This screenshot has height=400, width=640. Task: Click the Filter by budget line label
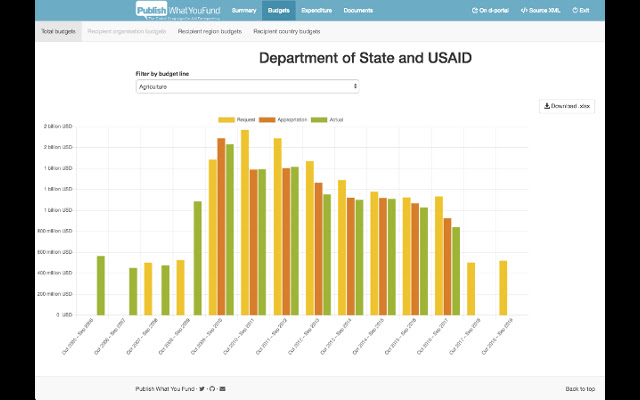162,74
